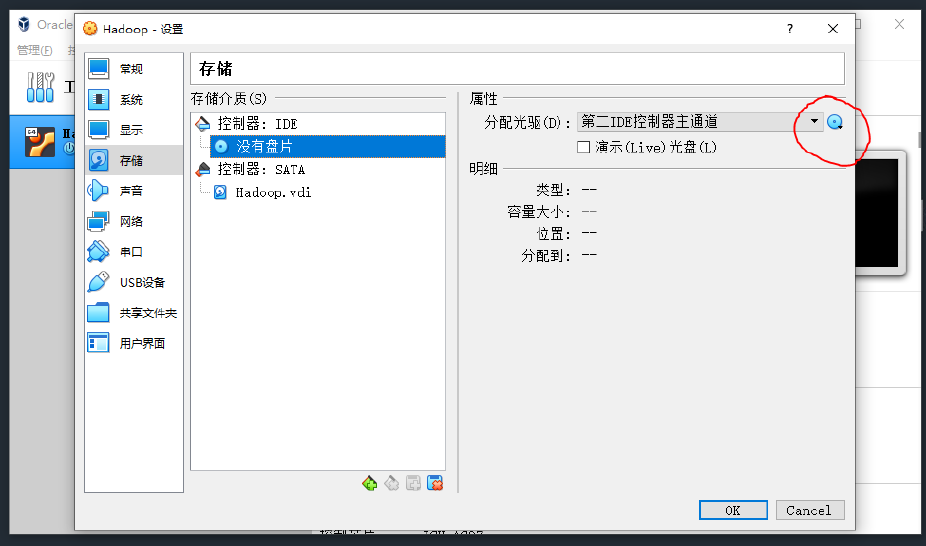Open the USB设备 settings category

(x=133, y=282)
